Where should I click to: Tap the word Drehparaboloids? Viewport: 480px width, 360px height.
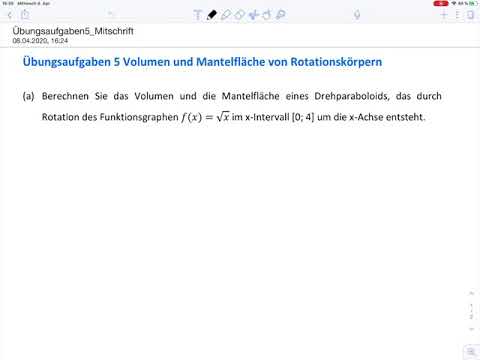pos(352,96)
